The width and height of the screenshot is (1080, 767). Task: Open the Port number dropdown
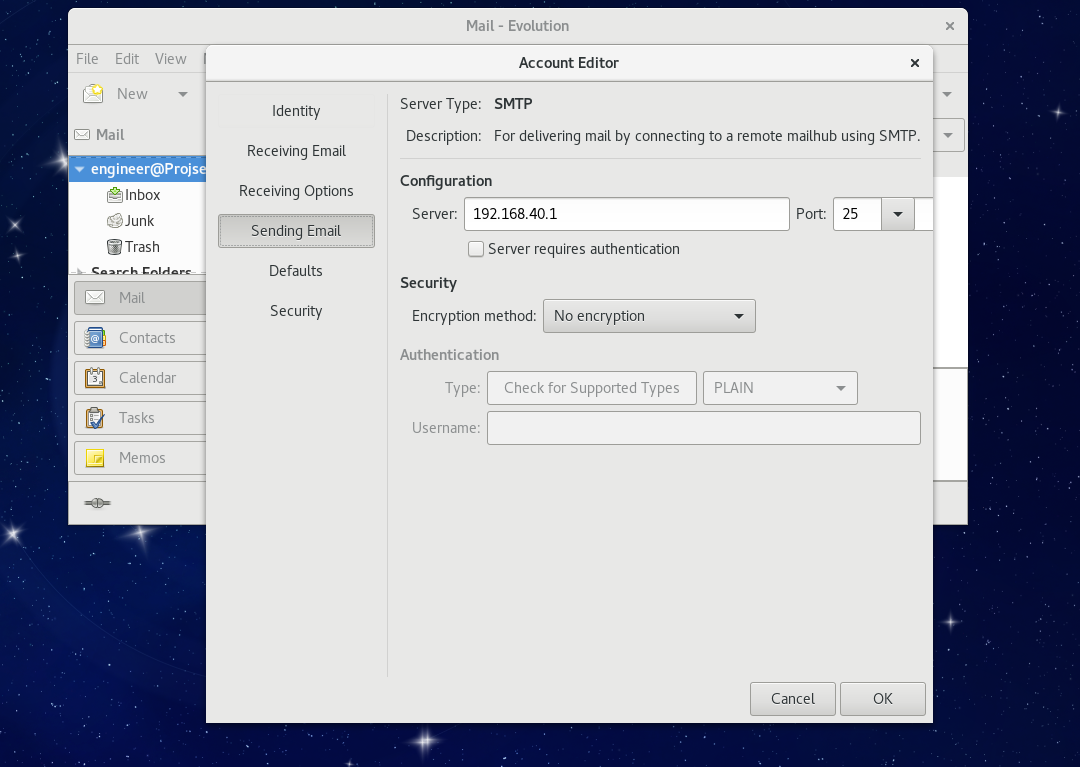tap(897, 213)
